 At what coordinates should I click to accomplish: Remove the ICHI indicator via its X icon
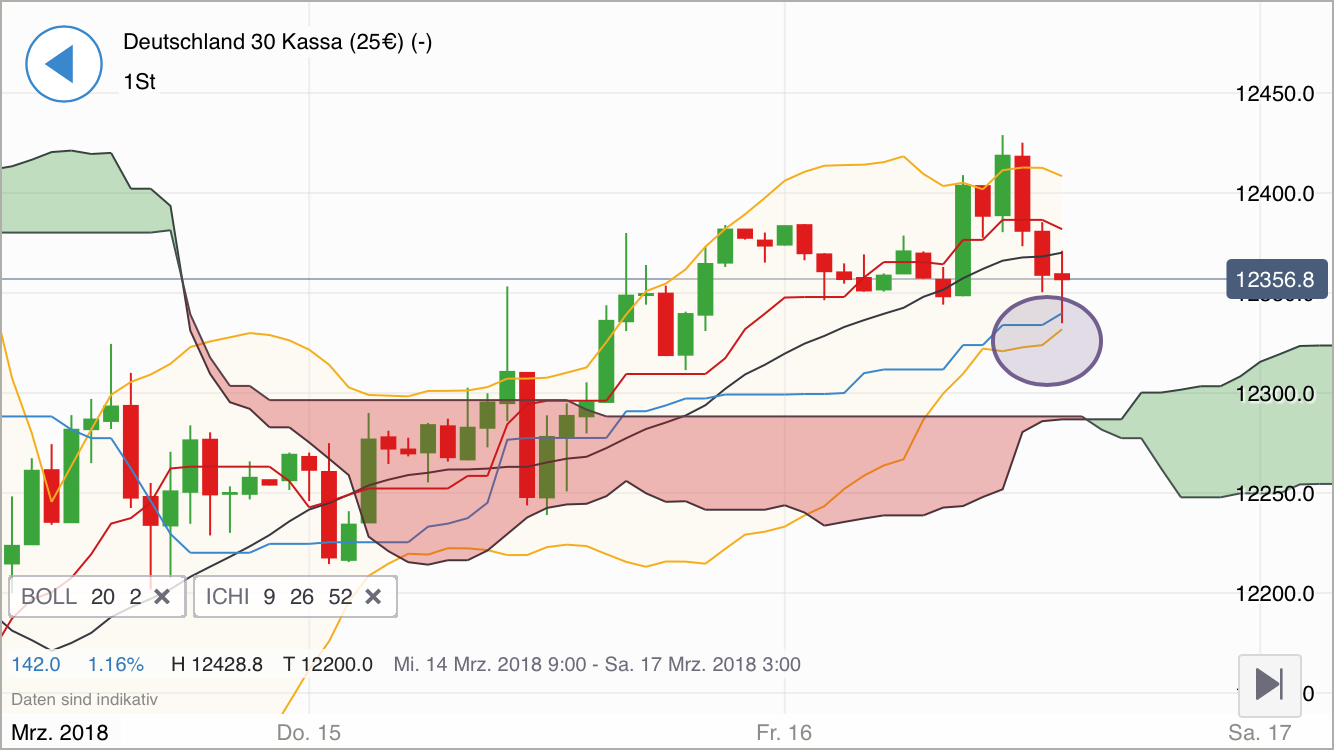tap(373, 596)
